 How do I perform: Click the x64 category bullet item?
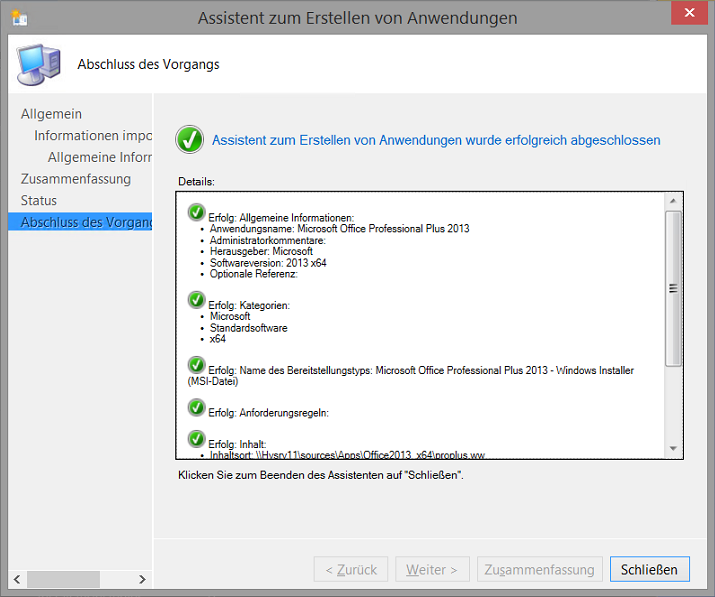coord(218,339)
